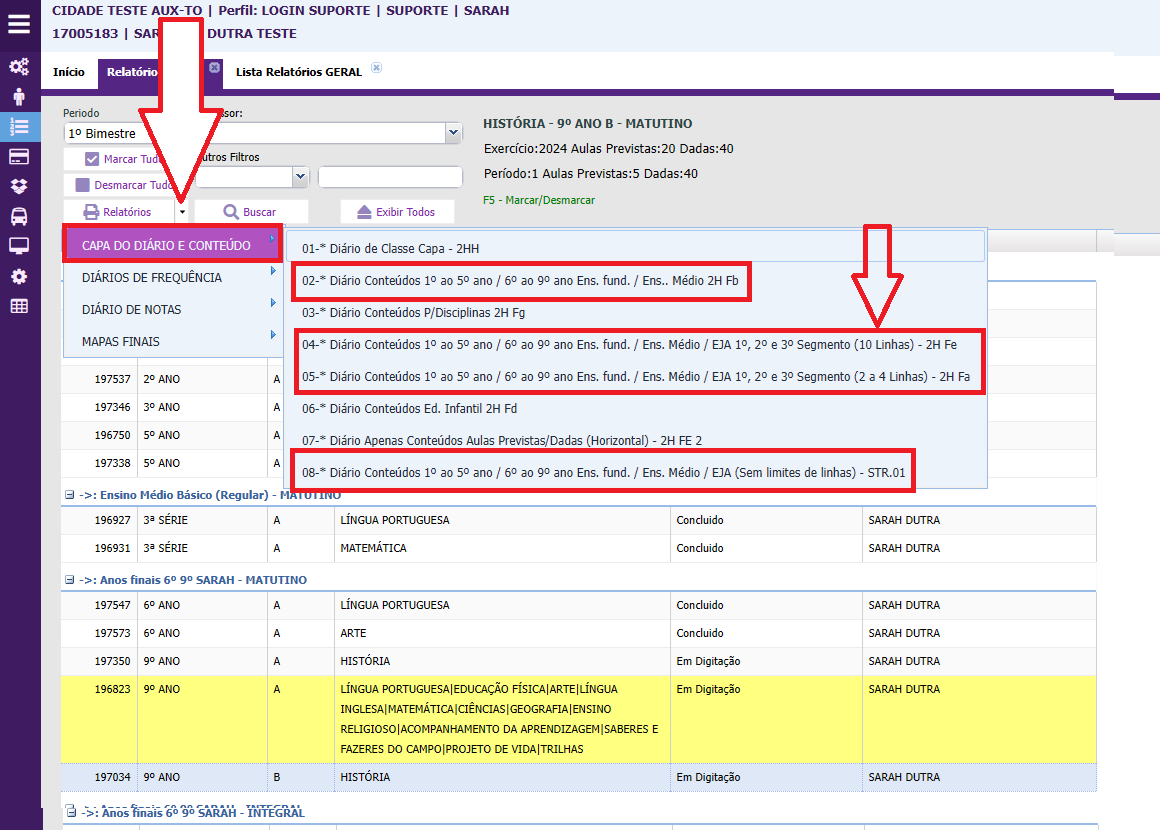Open the Dropbox-style boxes sidebar icon
1160x830 pixels.
coord(19,186)
